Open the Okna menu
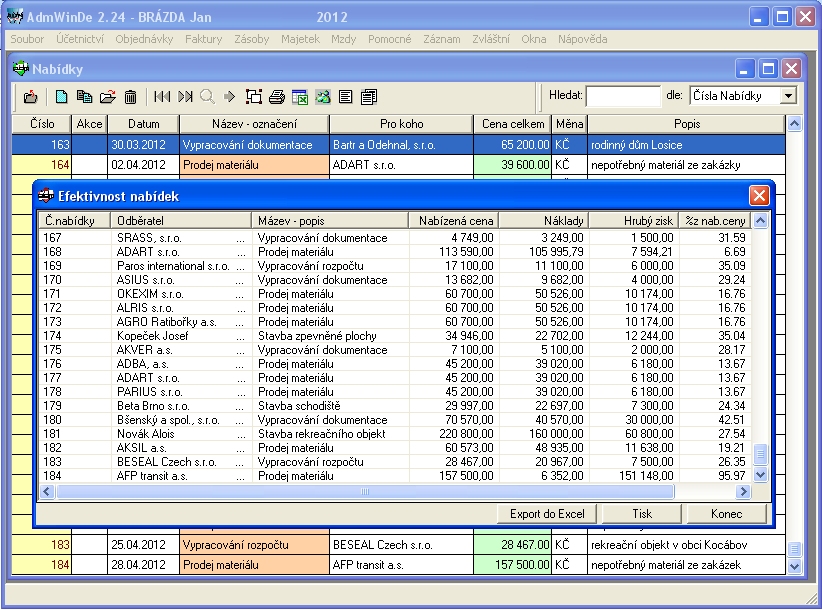The height and width of the screenshot is (610, 822). pyautogui.click(x=534, y=39)
